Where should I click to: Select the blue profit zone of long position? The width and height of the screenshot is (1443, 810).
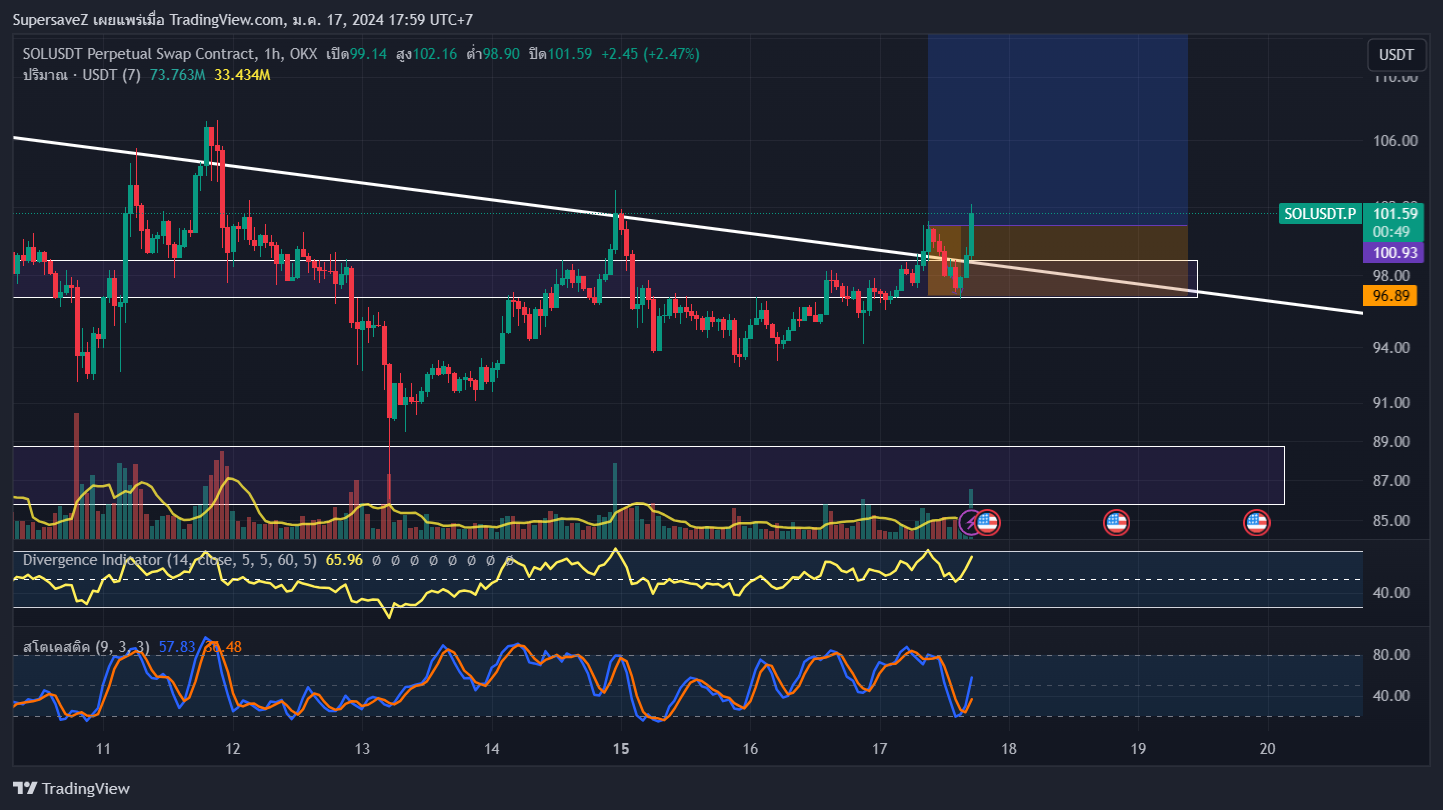[1057, 129]
